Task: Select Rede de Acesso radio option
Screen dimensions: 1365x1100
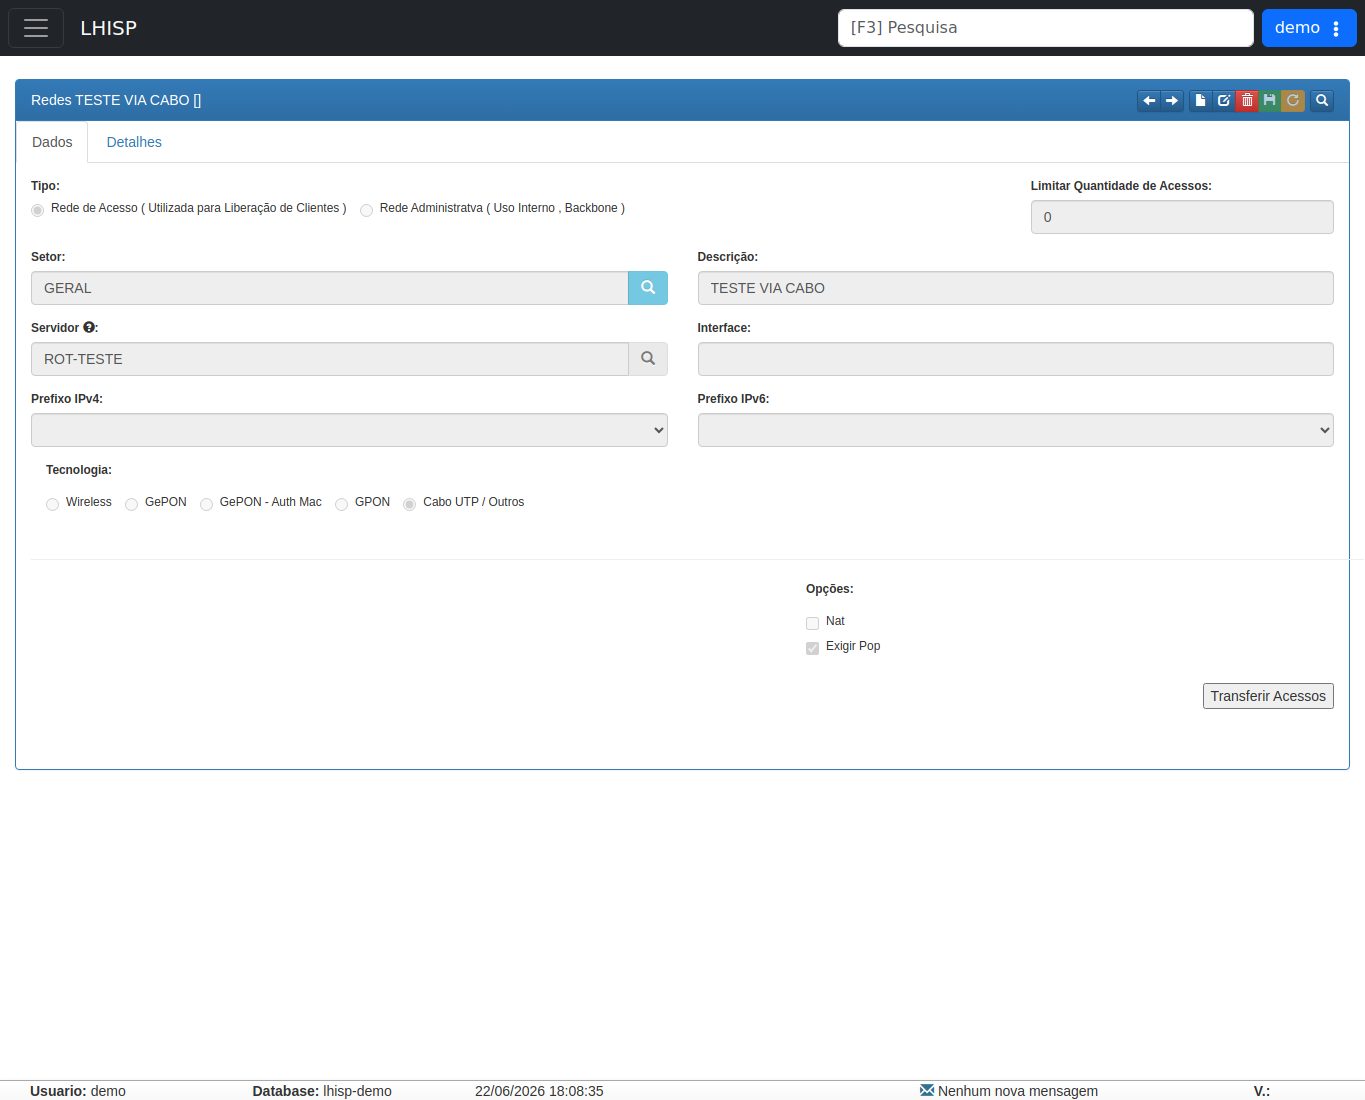Action: 37,210
